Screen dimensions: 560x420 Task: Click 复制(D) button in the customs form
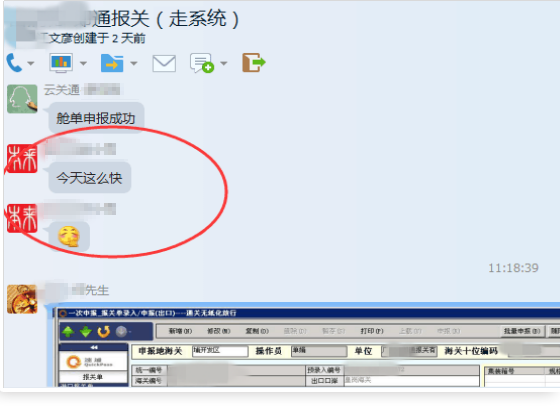click(257, 331)
